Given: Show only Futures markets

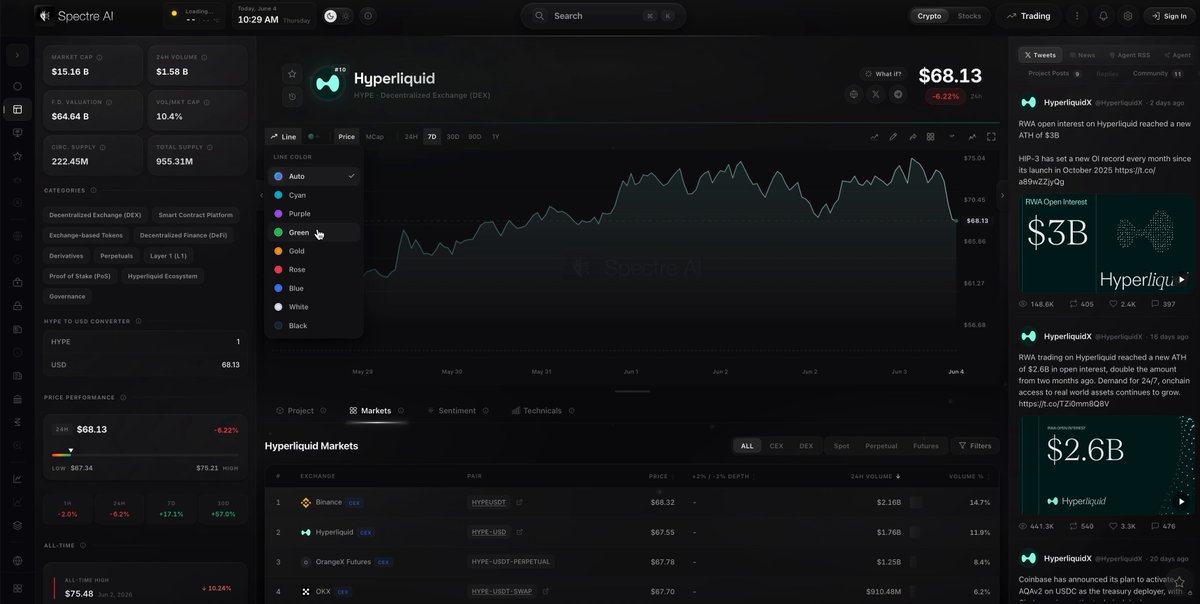Looking at the screenshot, I should coord(926,446).
